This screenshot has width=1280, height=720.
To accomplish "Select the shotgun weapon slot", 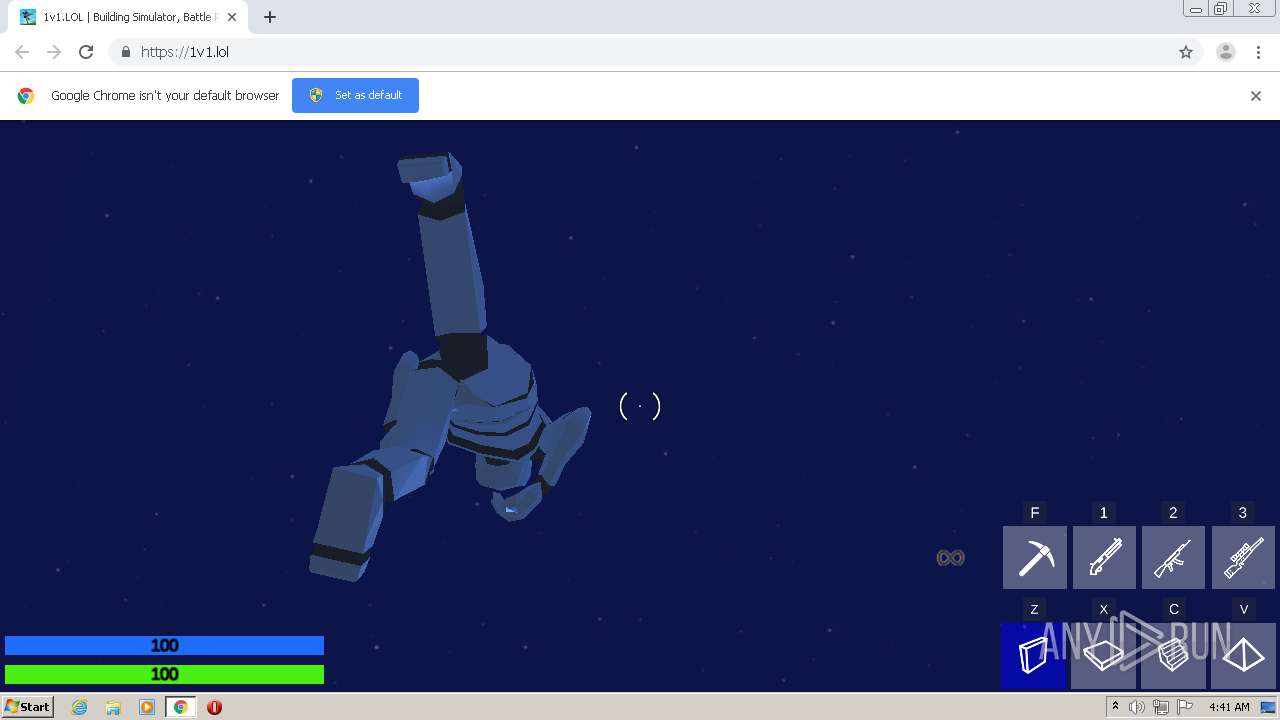I will pyautogui.click(x=1104, y=557).
